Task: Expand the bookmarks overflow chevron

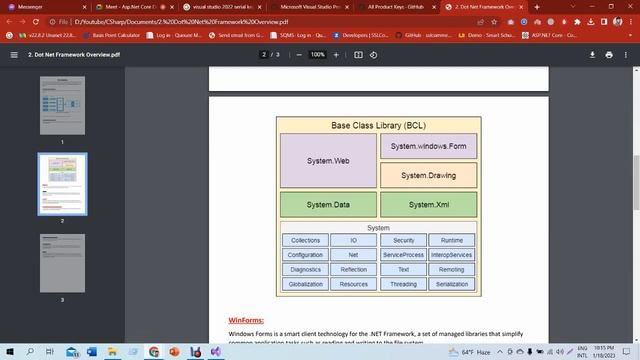Action: point(630,36)
